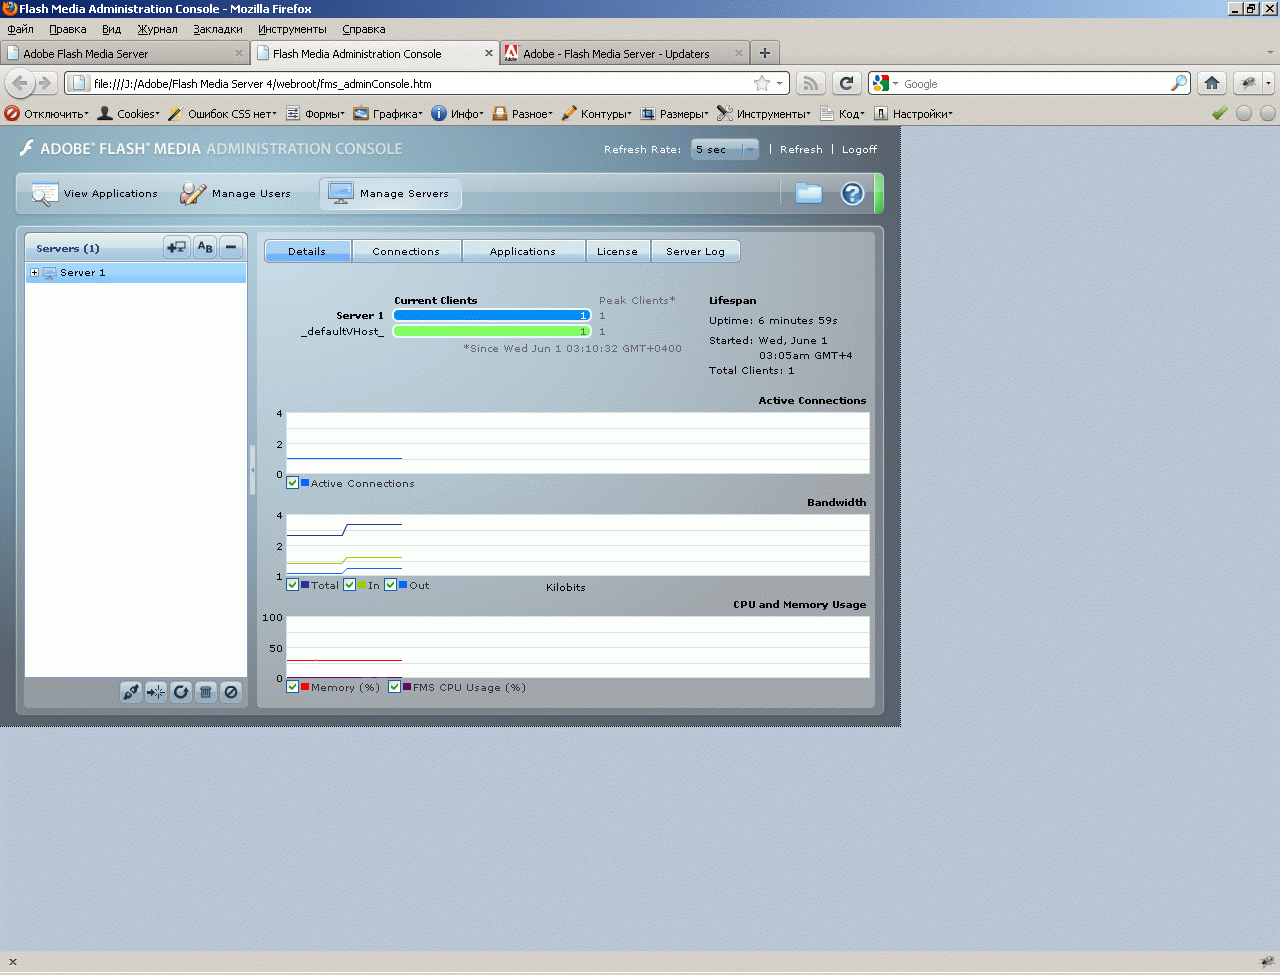Click the Manage Servers button

(x=391, y=193)
